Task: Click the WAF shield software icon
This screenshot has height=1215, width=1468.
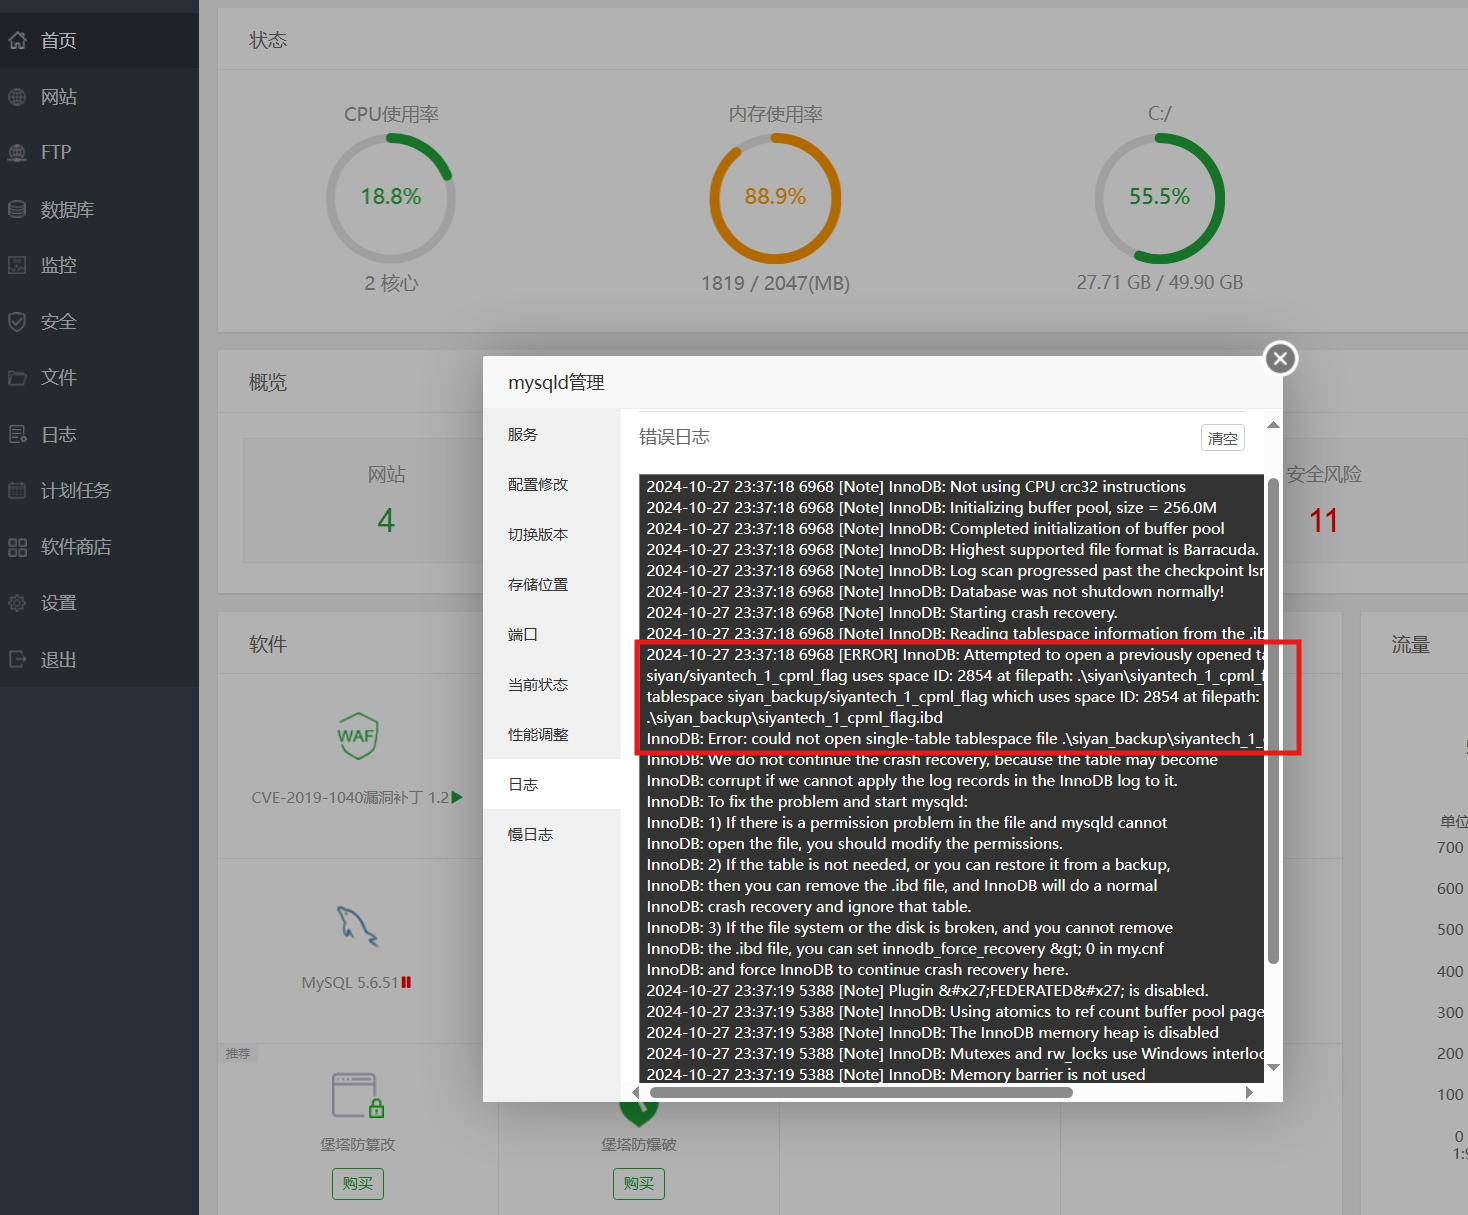Action: tap(357, 736)
